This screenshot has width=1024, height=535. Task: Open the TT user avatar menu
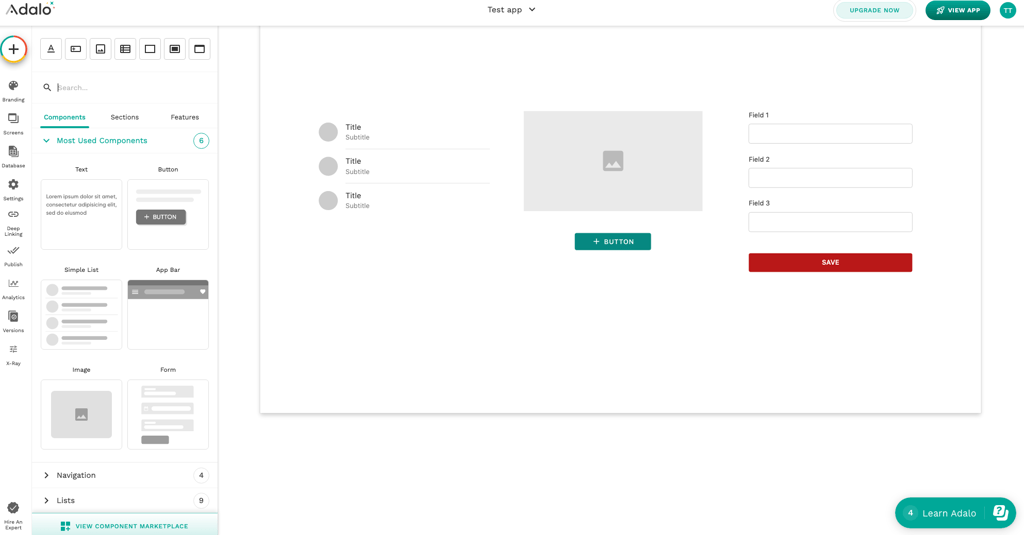tap(1008, 10)
